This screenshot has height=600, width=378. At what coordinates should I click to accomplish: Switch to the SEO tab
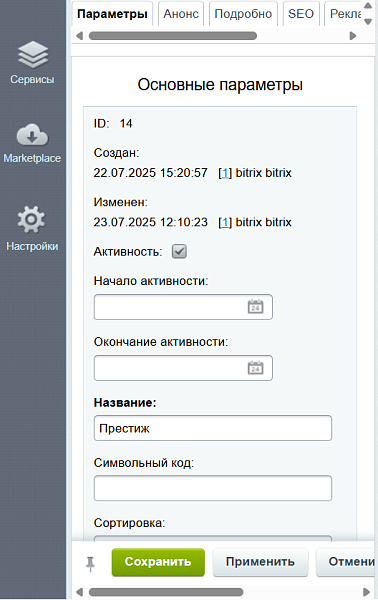point(301,14)
